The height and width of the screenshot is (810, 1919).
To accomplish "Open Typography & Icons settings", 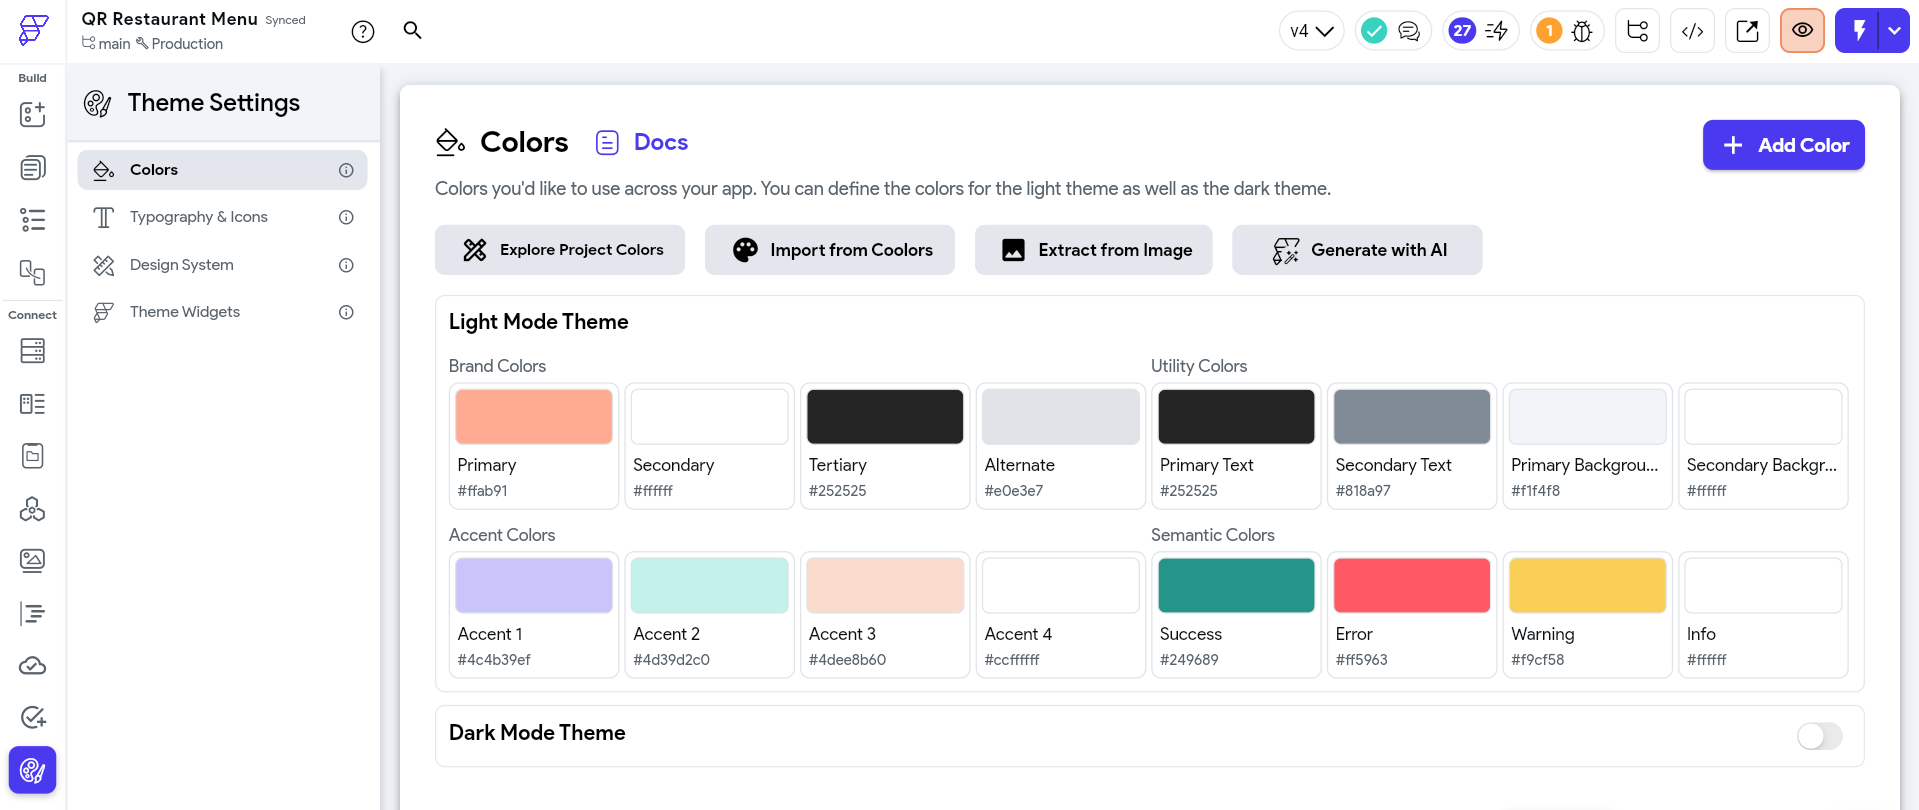I will 199,217.
